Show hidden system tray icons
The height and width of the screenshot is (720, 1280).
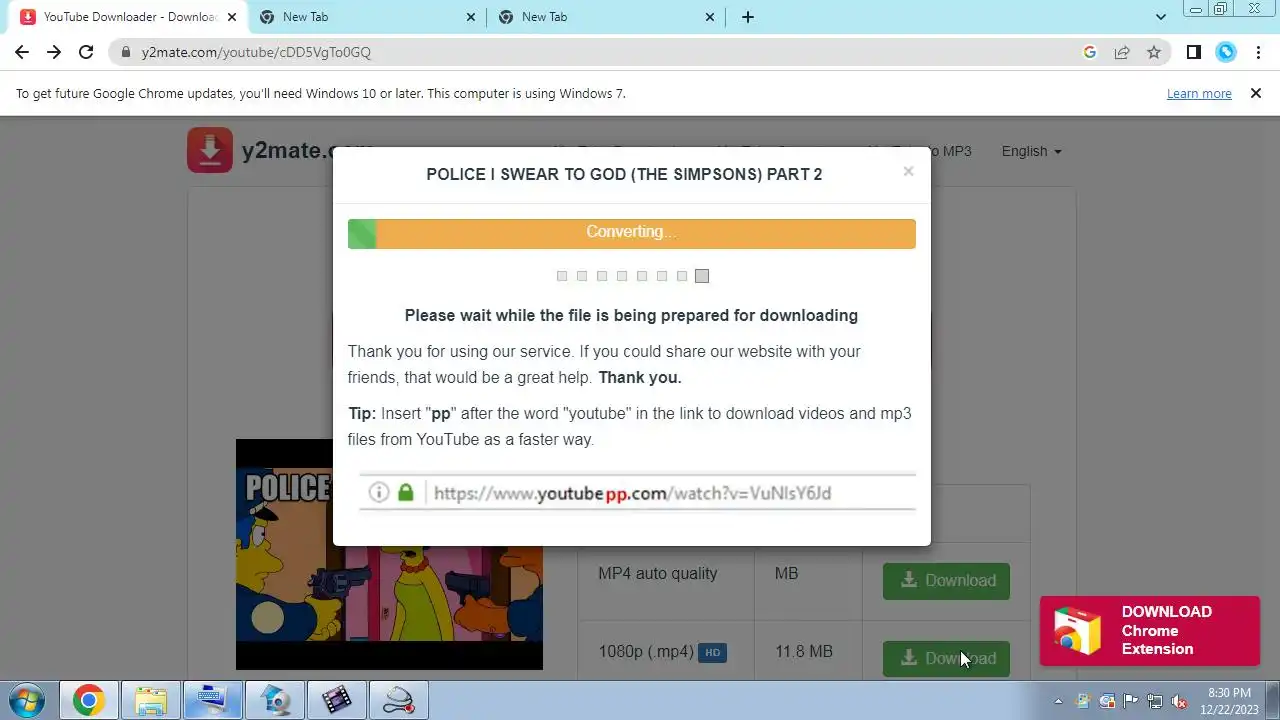coord(1058,701)
